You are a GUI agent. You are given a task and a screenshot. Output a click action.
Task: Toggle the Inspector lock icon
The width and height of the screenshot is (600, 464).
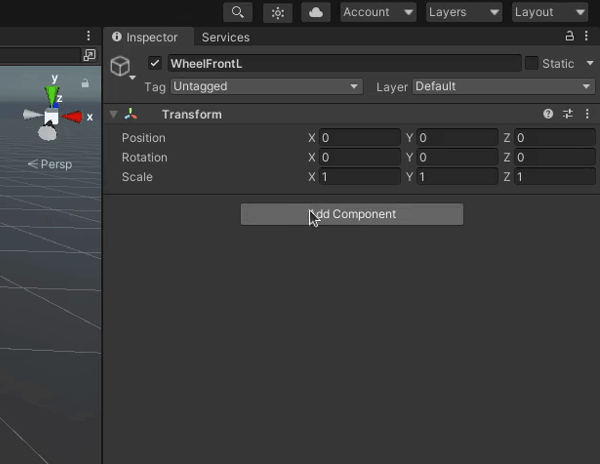[x=570, y=37]
